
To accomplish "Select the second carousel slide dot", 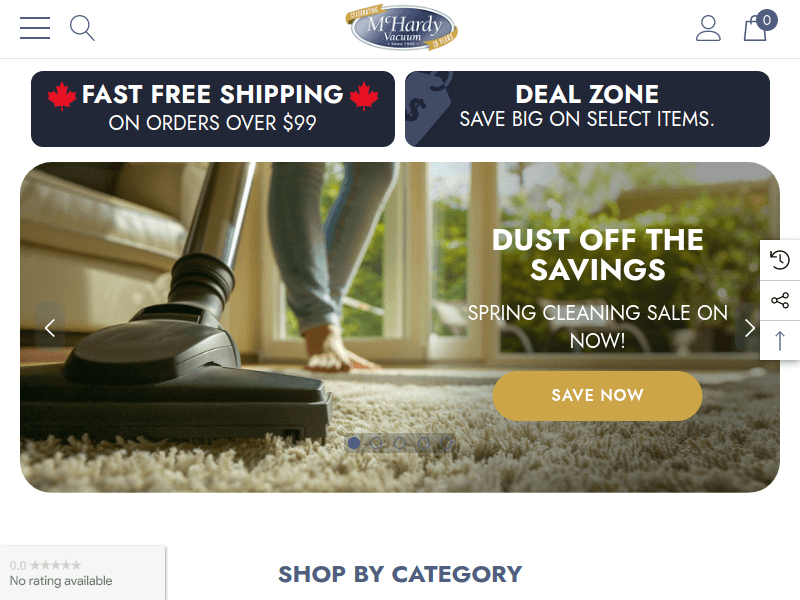I will point(377,443).
